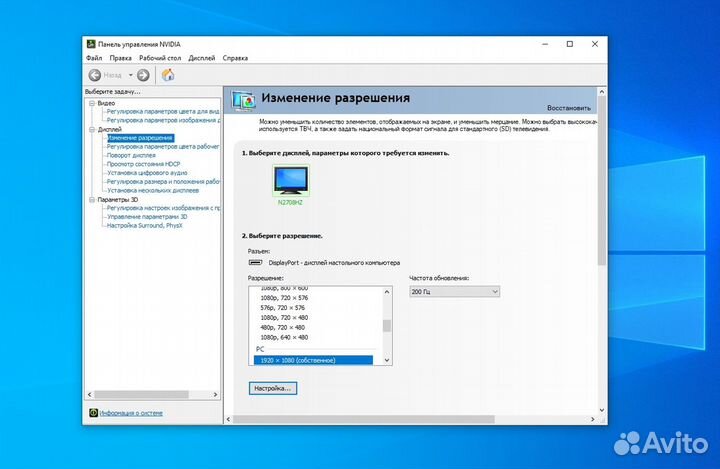Open the Рабочий стол menu

pyautogui.click(x=160, y=58)
